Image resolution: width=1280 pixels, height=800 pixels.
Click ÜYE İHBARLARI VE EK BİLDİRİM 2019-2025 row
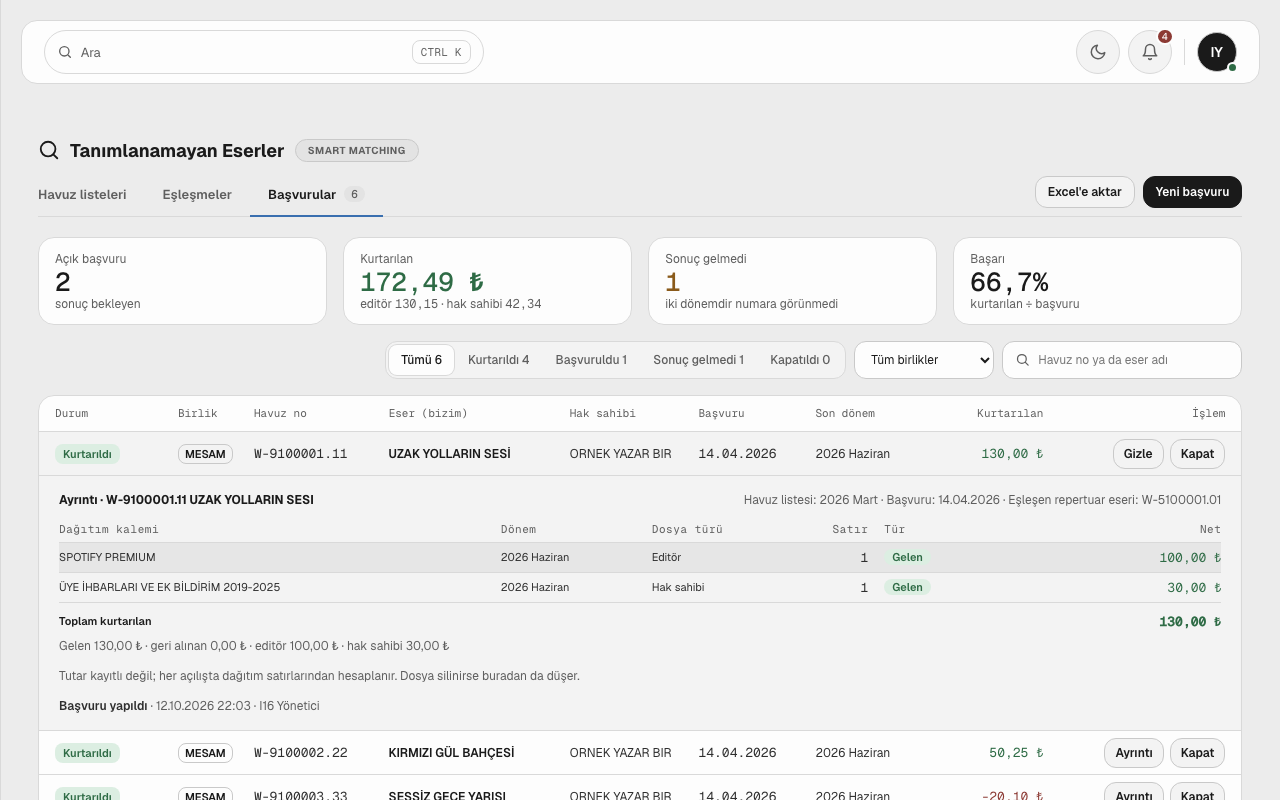pos(640,588)
